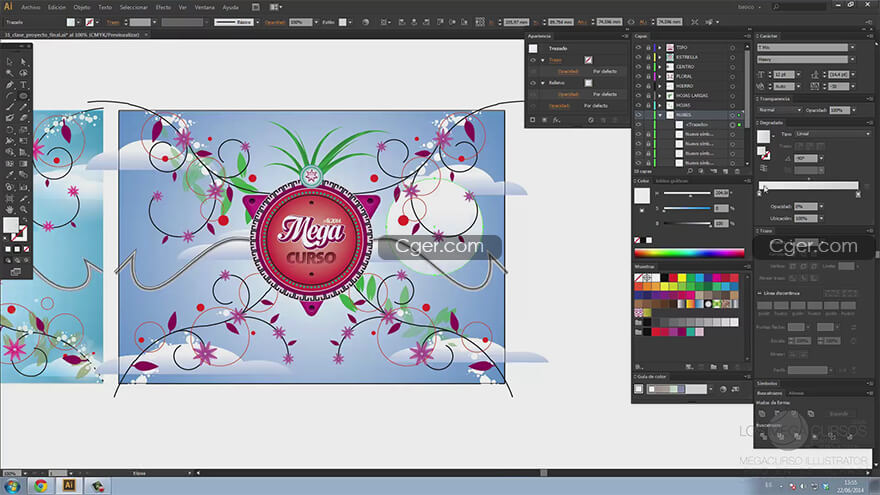Select the Rotate tool
The width and height of the screenshot is (880, 495).
(x=10, y=130)
